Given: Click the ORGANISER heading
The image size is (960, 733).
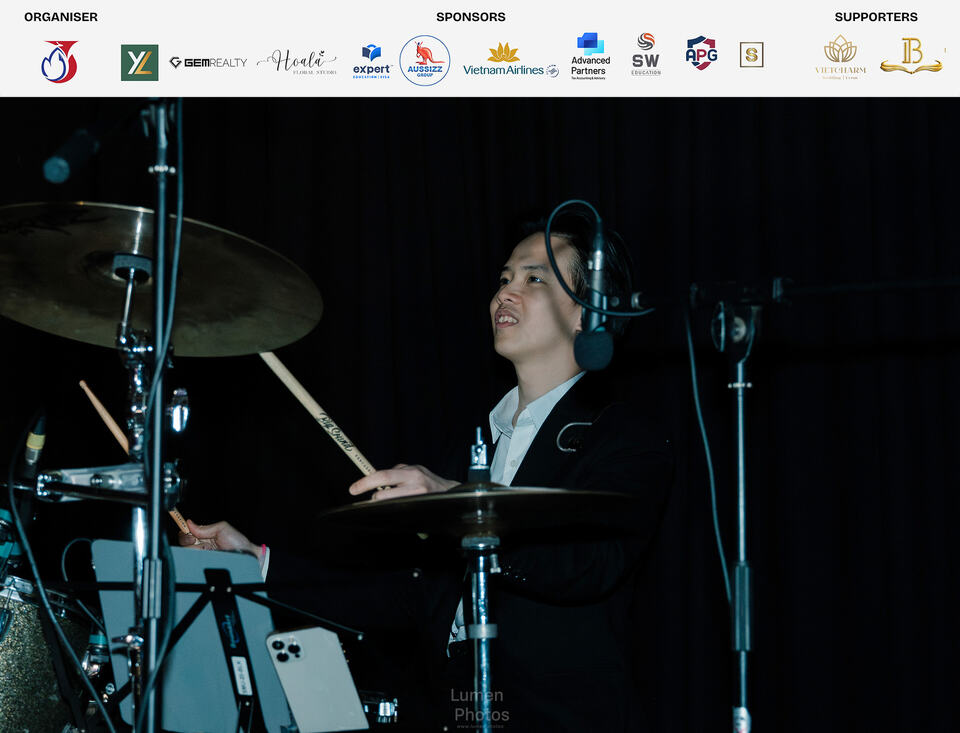Looking at the screenshot, I should coord(61,17).
